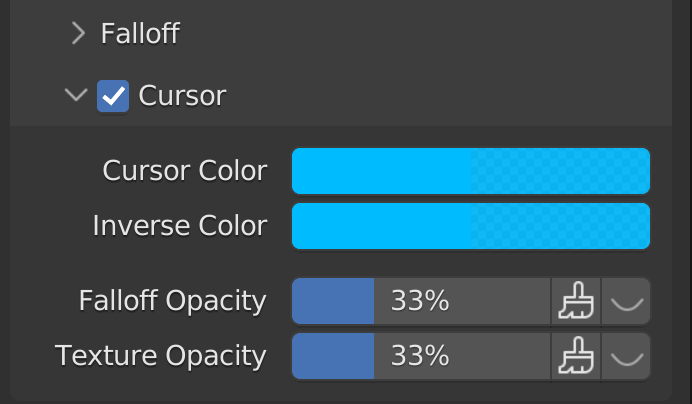
Task: Click the Falloff Opacity label
Action: [173, 301]
